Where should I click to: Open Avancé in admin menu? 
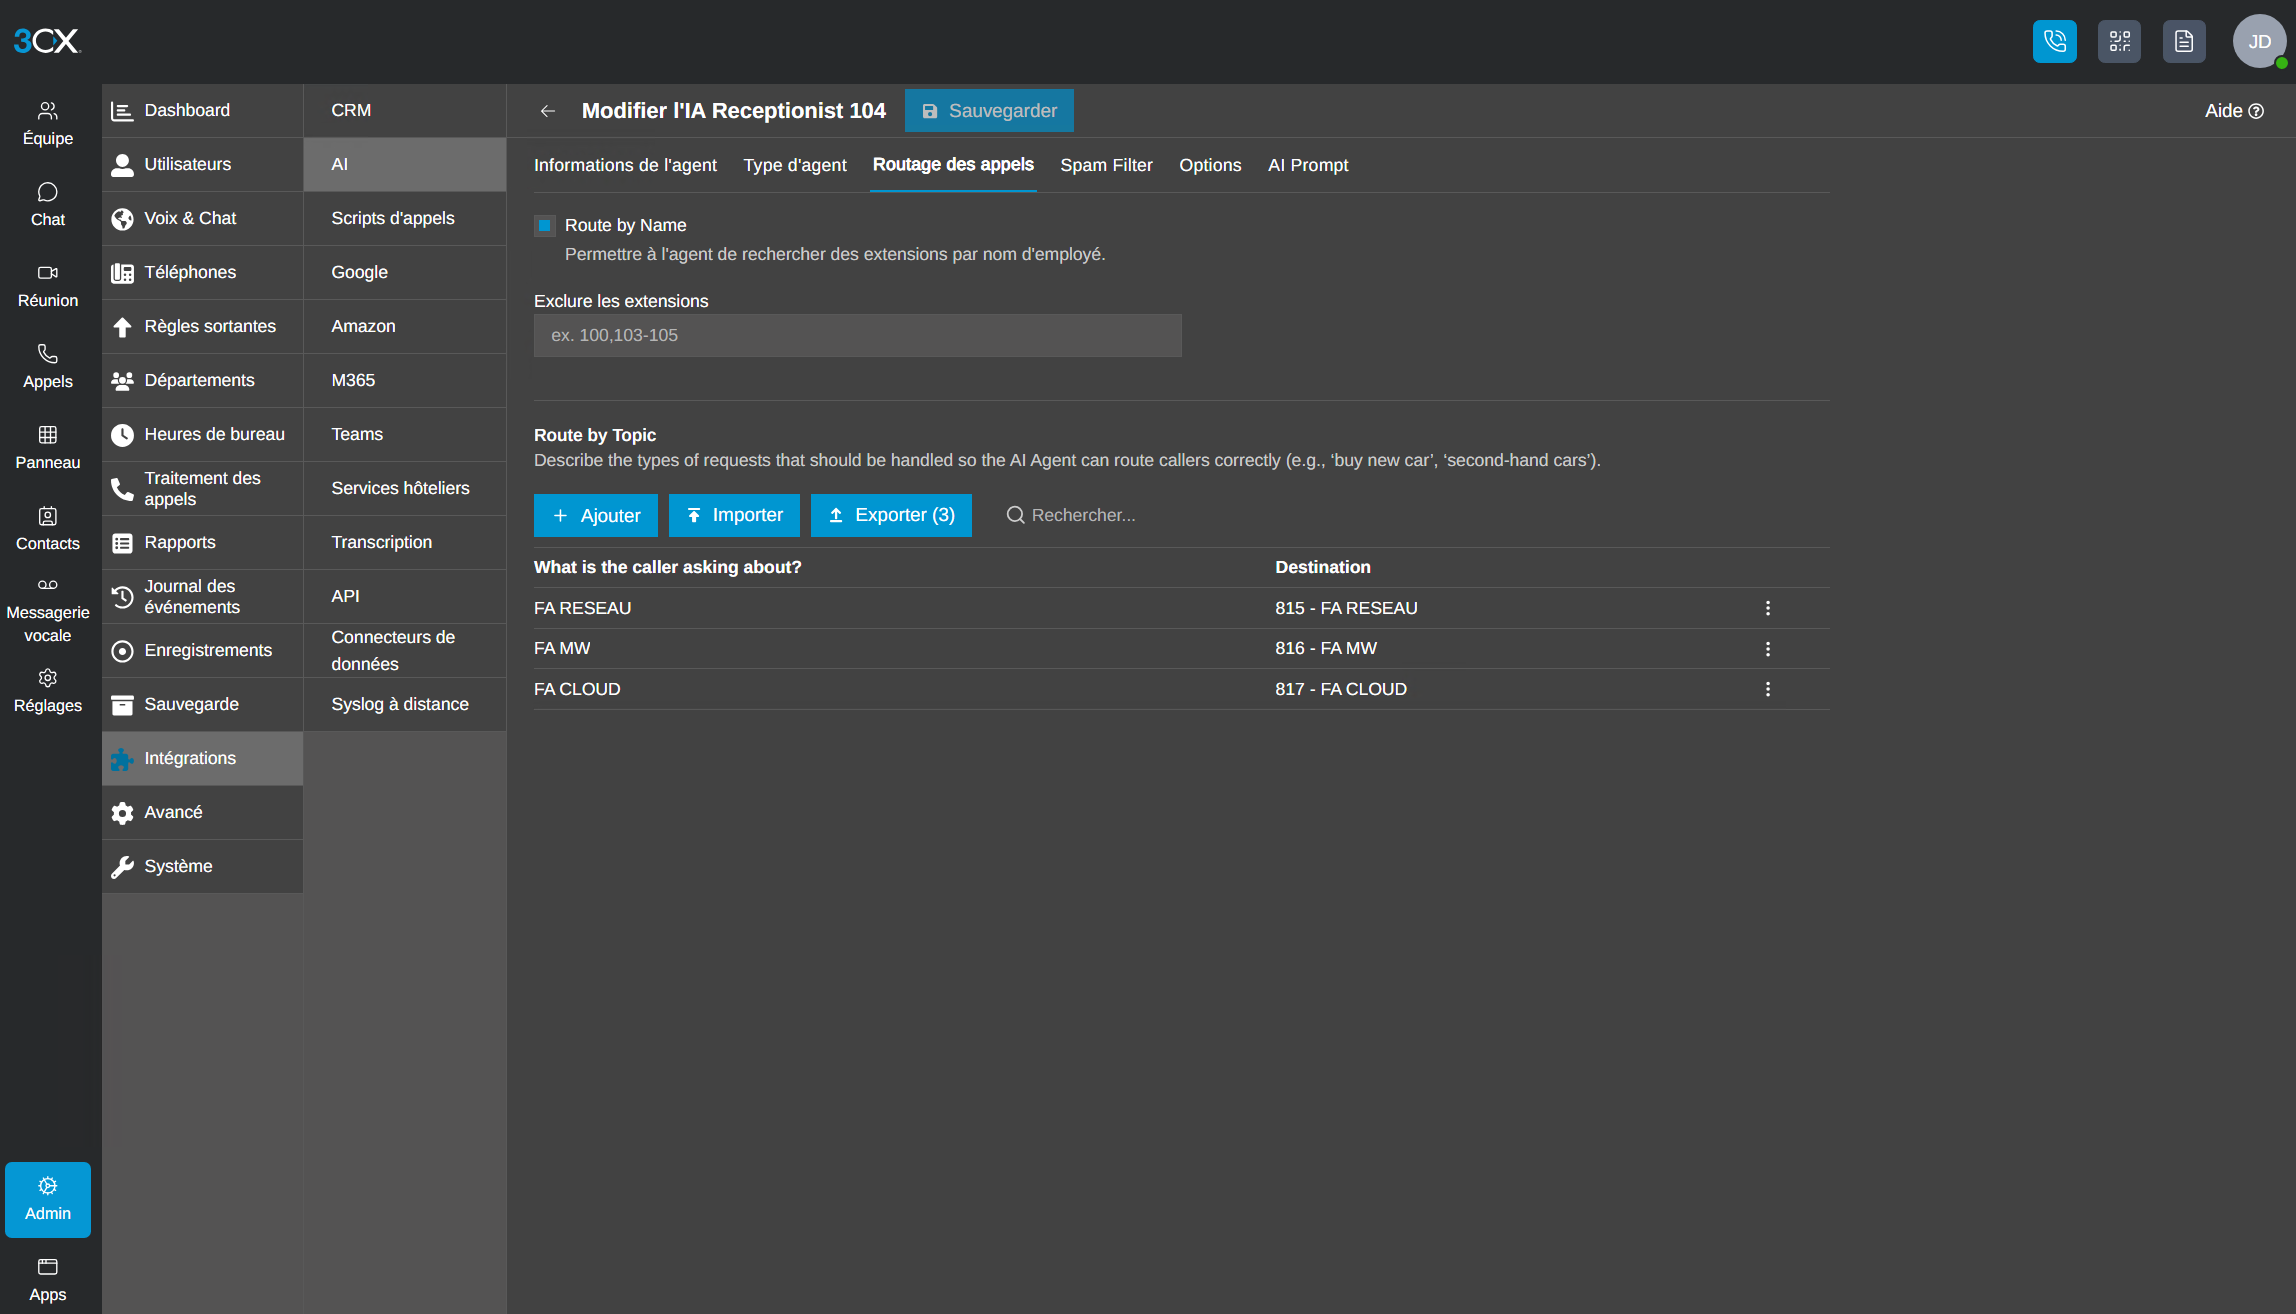[203, 813]
